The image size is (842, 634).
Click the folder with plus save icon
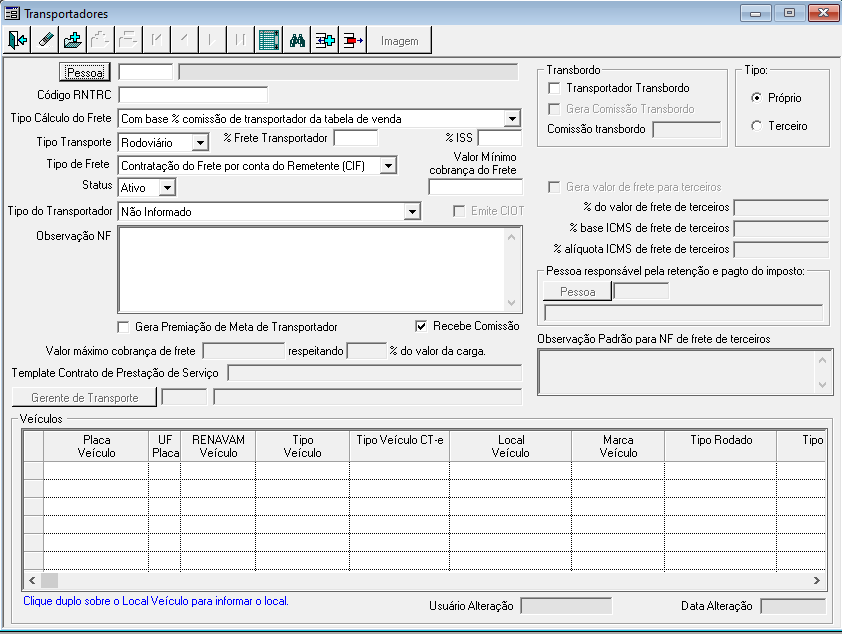pos(72,40)
